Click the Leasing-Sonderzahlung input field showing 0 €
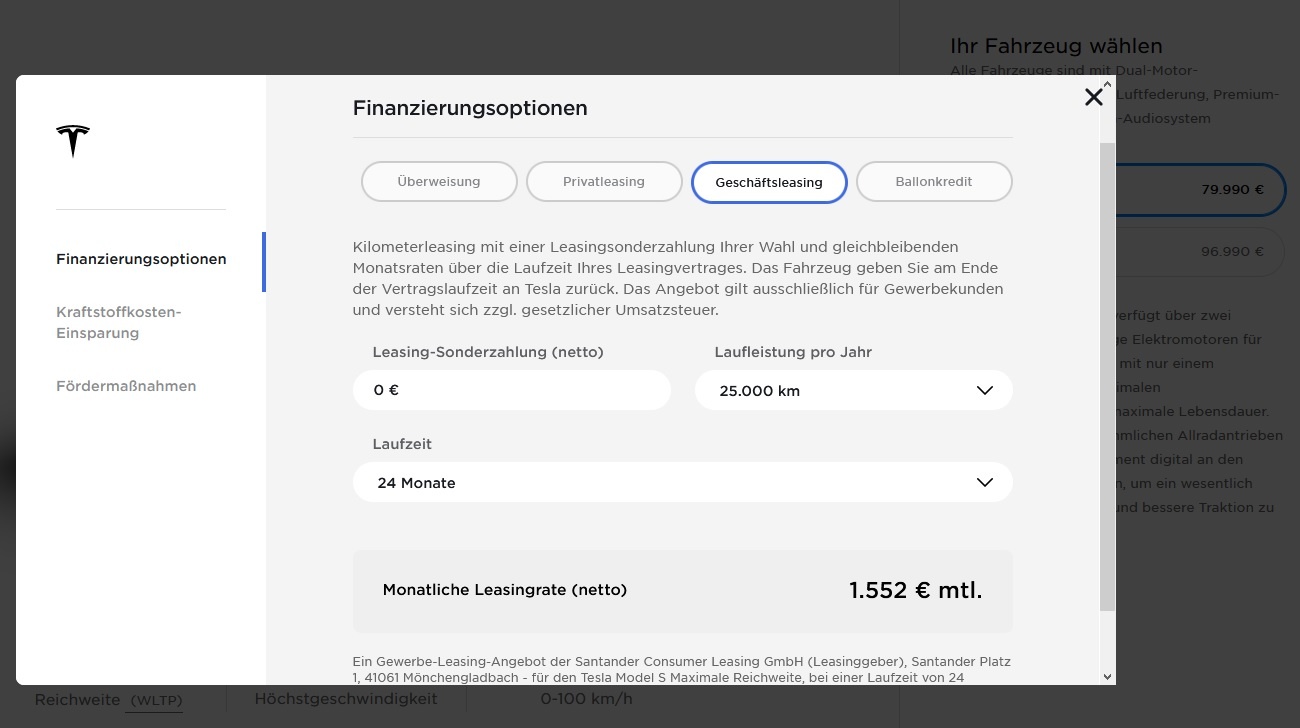Viewport: 1300px width, 728px height. click(512, 390)
